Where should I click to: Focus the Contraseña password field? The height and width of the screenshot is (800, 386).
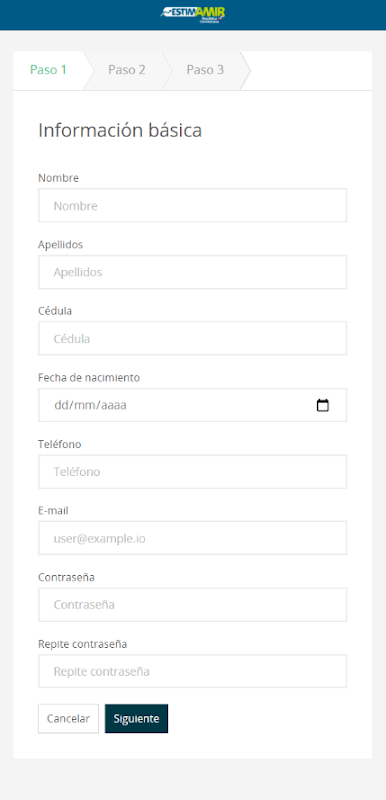click(x=193, y=605)
